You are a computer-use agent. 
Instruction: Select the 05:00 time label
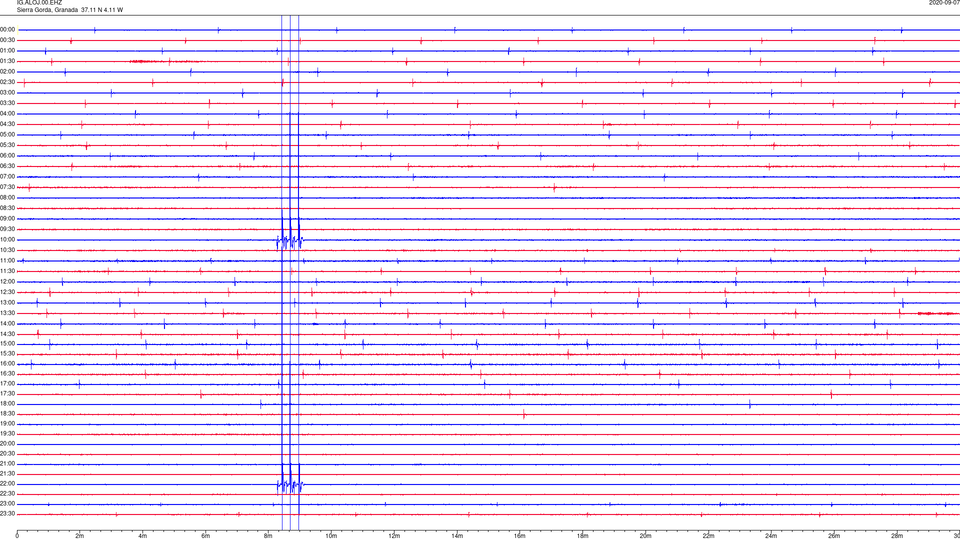pyautogui.click(x=8, y=135)
